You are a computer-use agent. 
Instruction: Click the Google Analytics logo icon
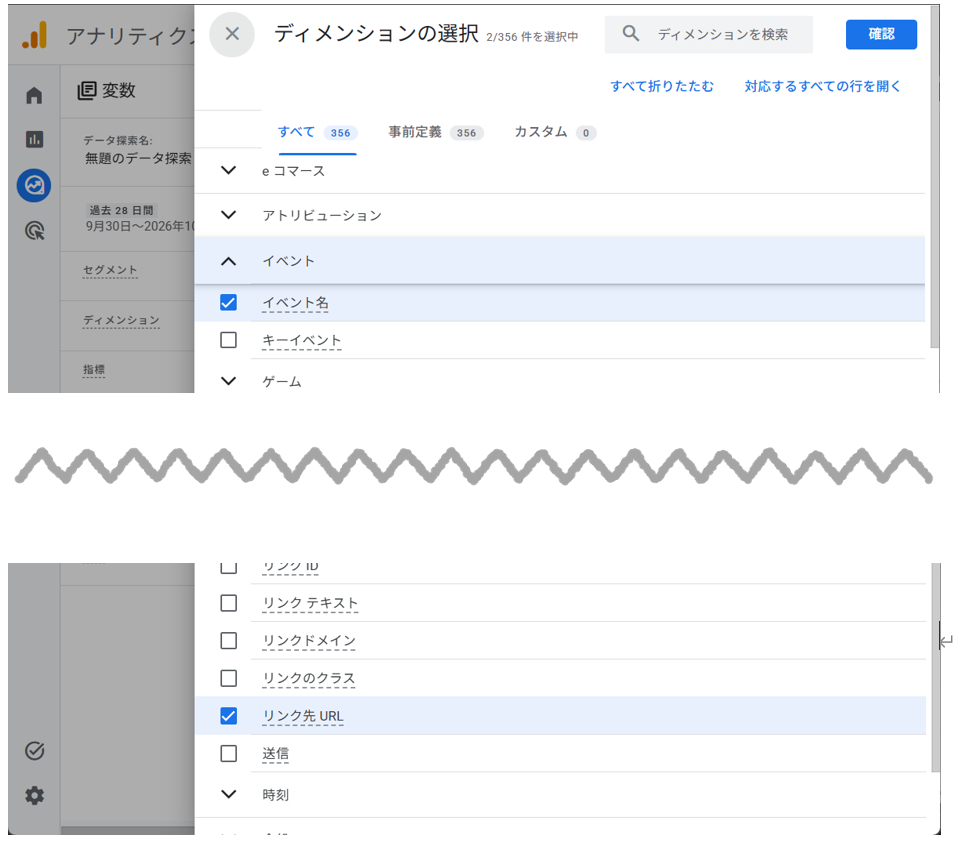click(35, 35)
